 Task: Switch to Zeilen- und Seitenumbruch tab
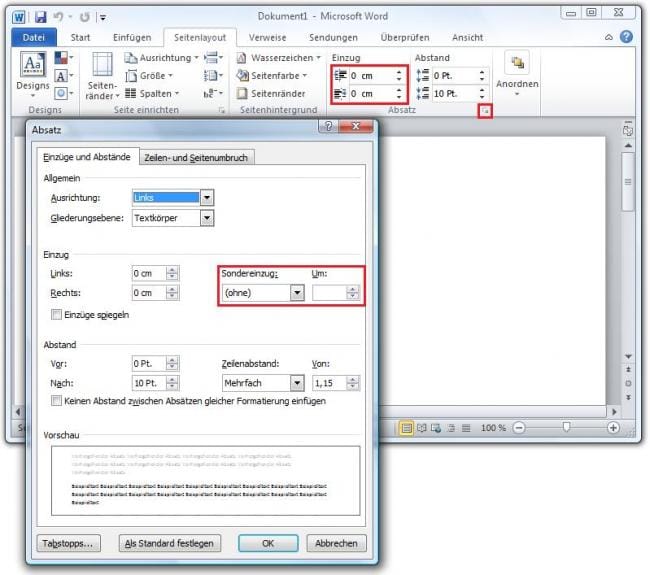(x=196, y=158)
